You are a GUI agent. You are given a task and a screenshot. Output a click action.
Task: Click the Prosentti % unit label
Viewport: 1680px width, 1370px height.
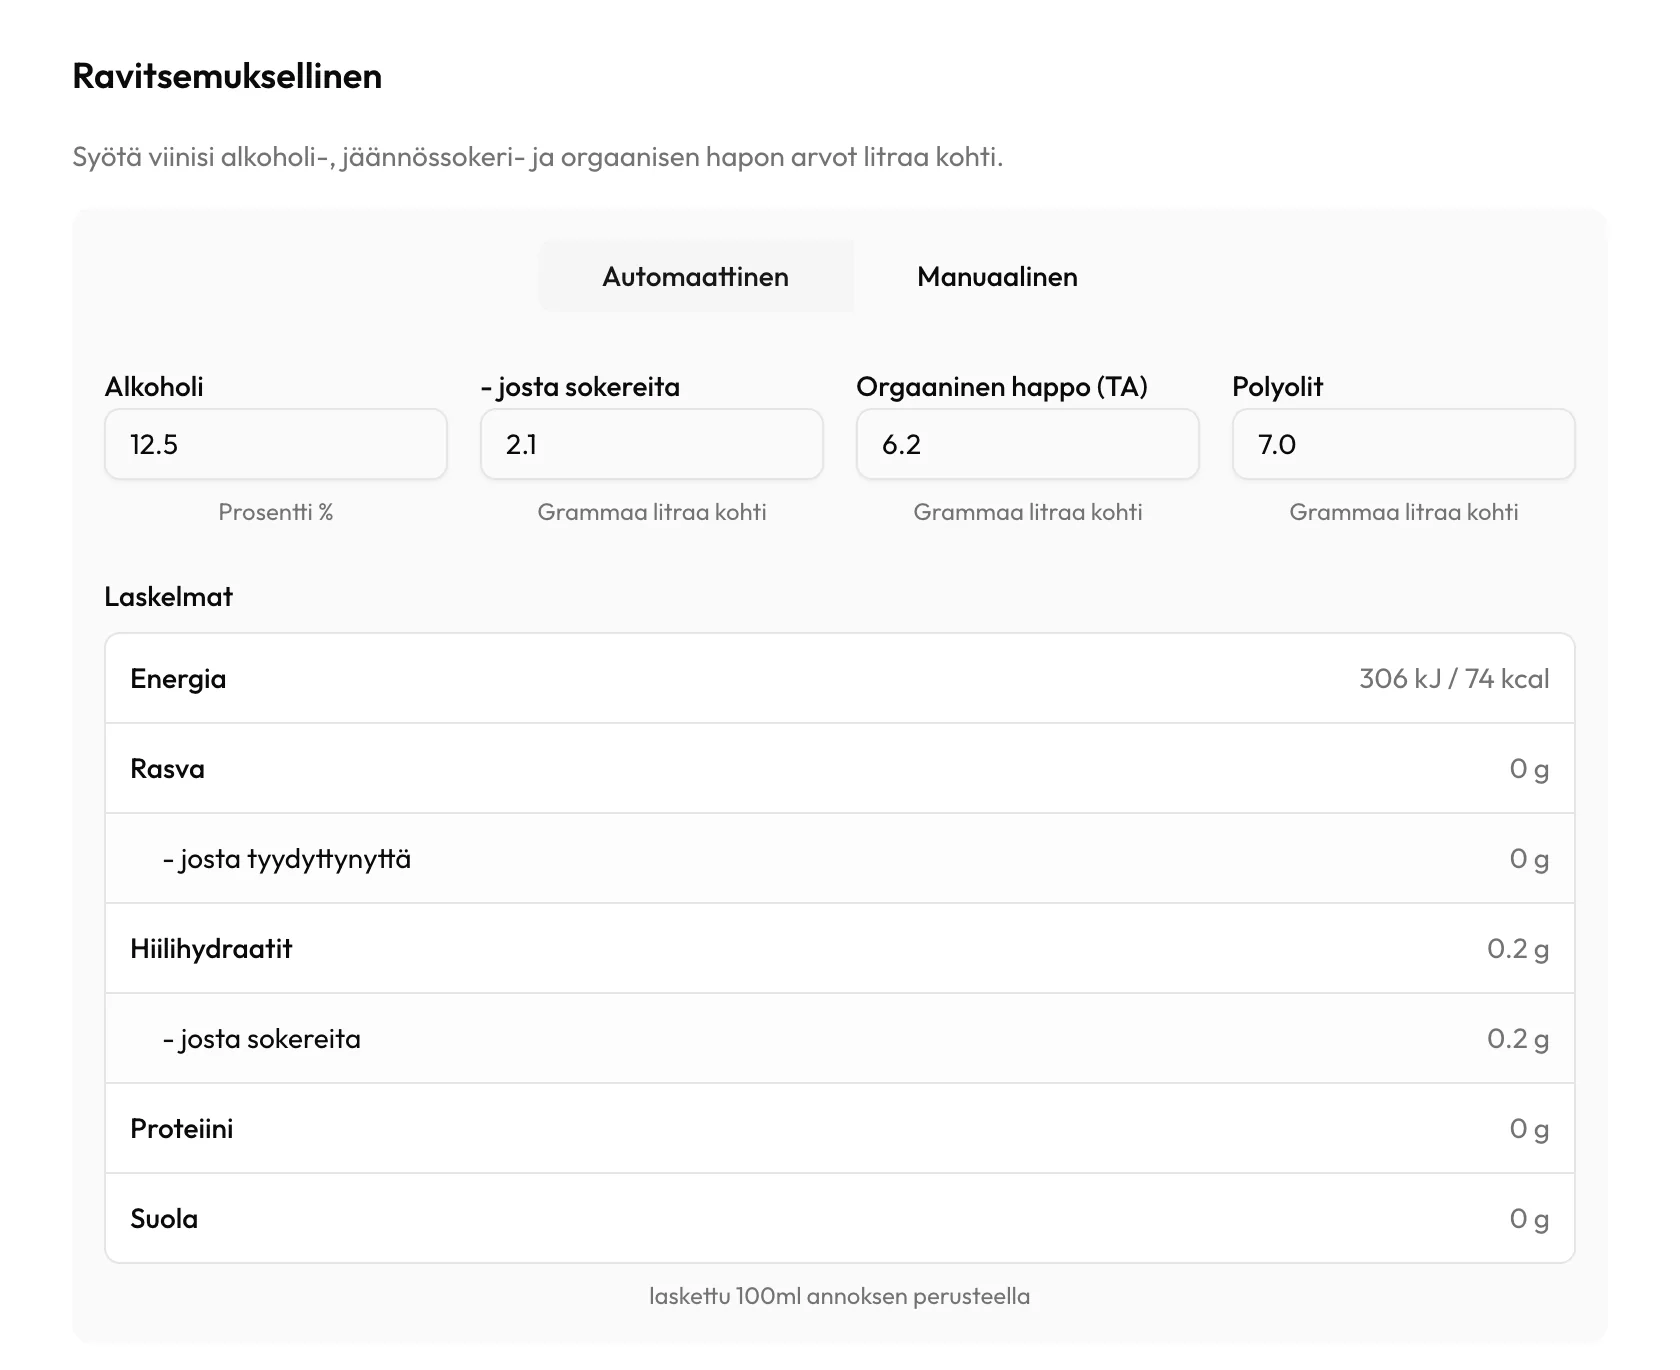click(x=276, y=512)
